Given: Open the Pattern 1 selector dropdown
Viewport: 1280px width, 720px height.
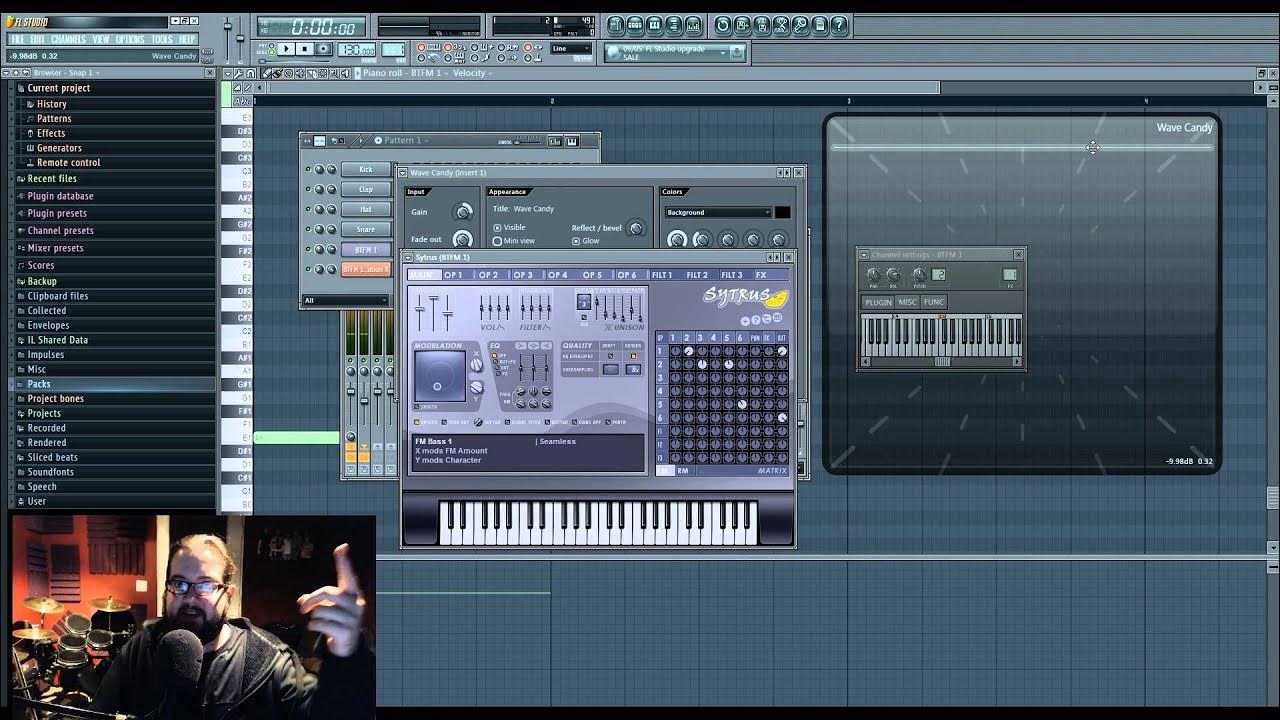Looking at the screenshot, I should coord(403,140).
